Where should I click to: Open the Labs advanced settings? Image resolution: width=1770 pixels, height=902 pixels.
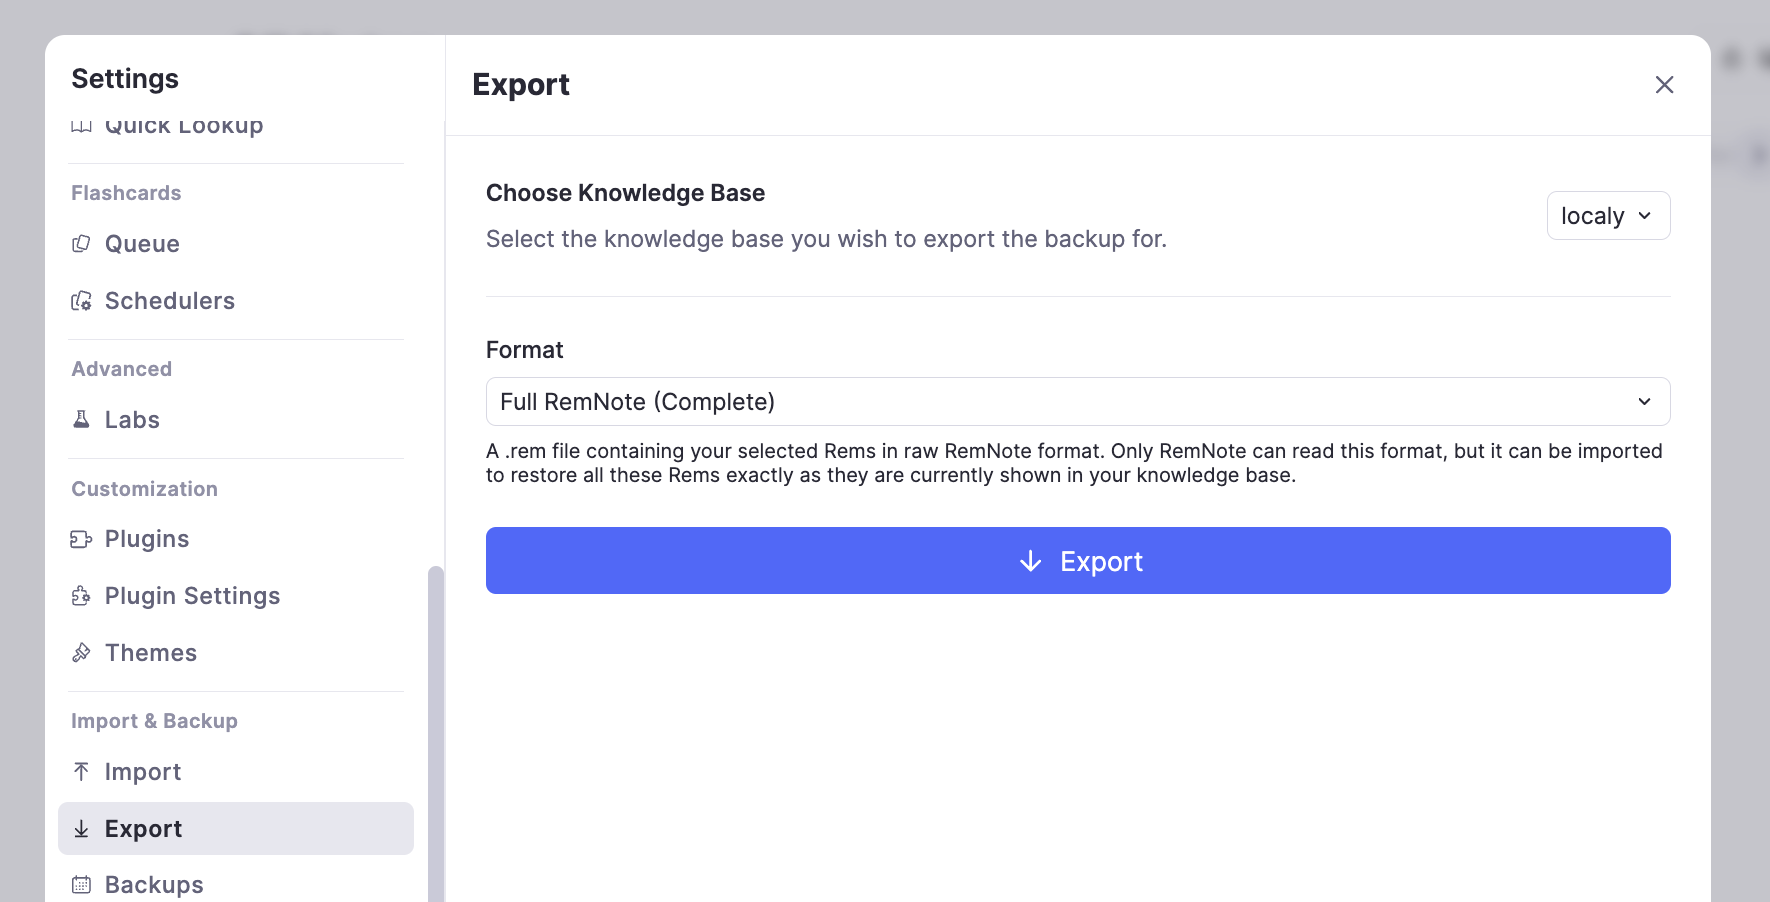coord(132,420)
